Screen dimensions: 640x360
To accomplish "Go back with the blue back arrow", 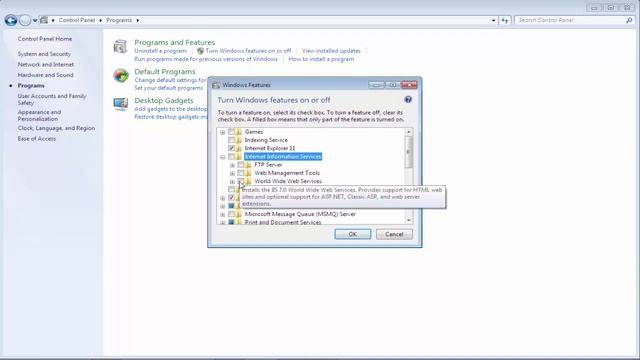I will pos(11,20).
